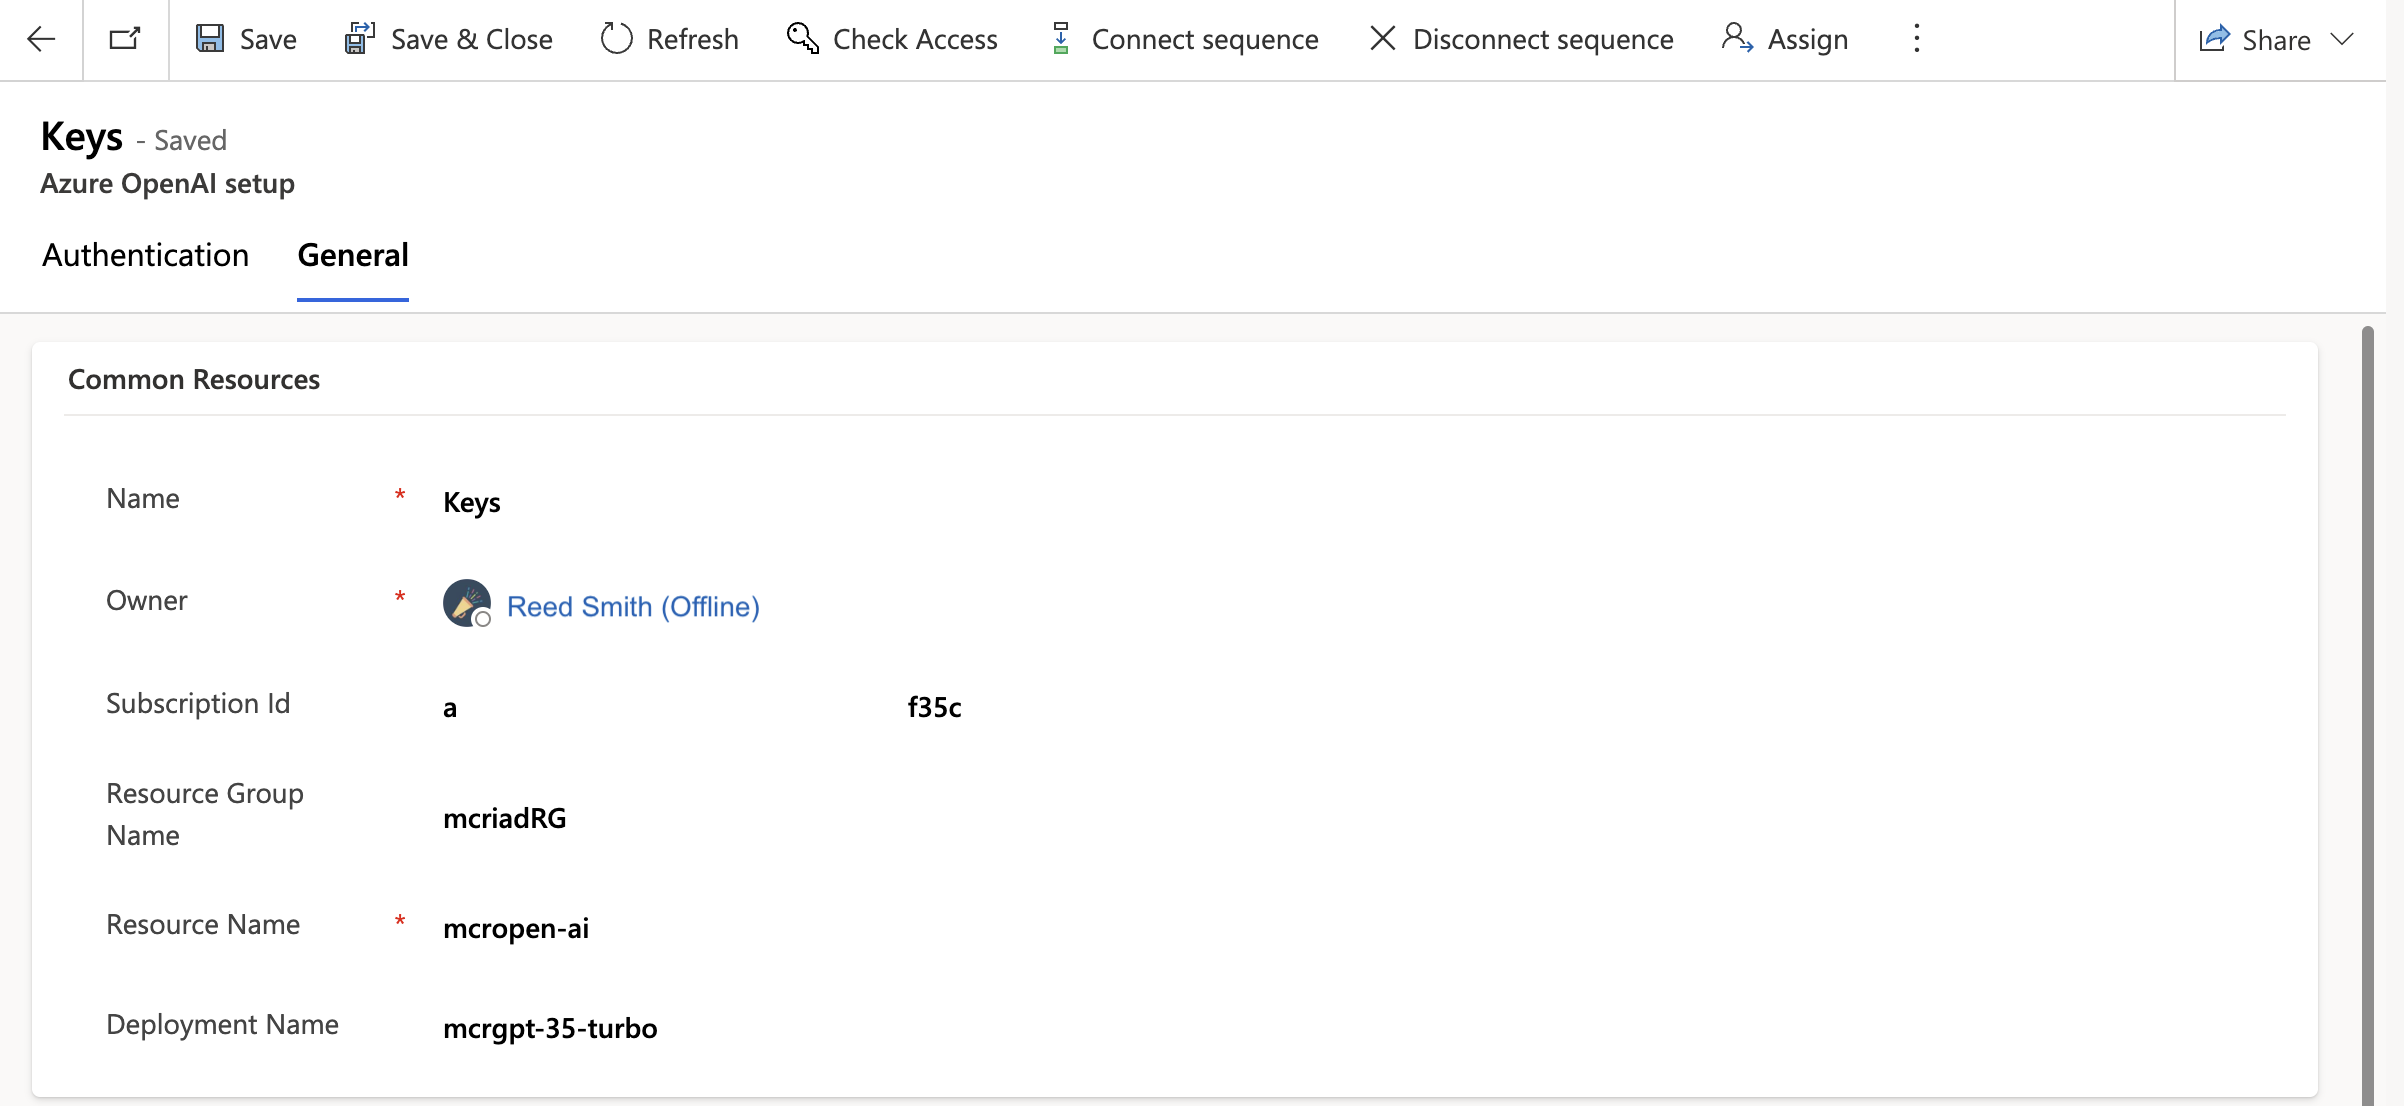The width and height of the screenshot is (2404, 1106).
Task: Click the Azure OpenAI setup subtitle
Action: [x=168, y=184]
